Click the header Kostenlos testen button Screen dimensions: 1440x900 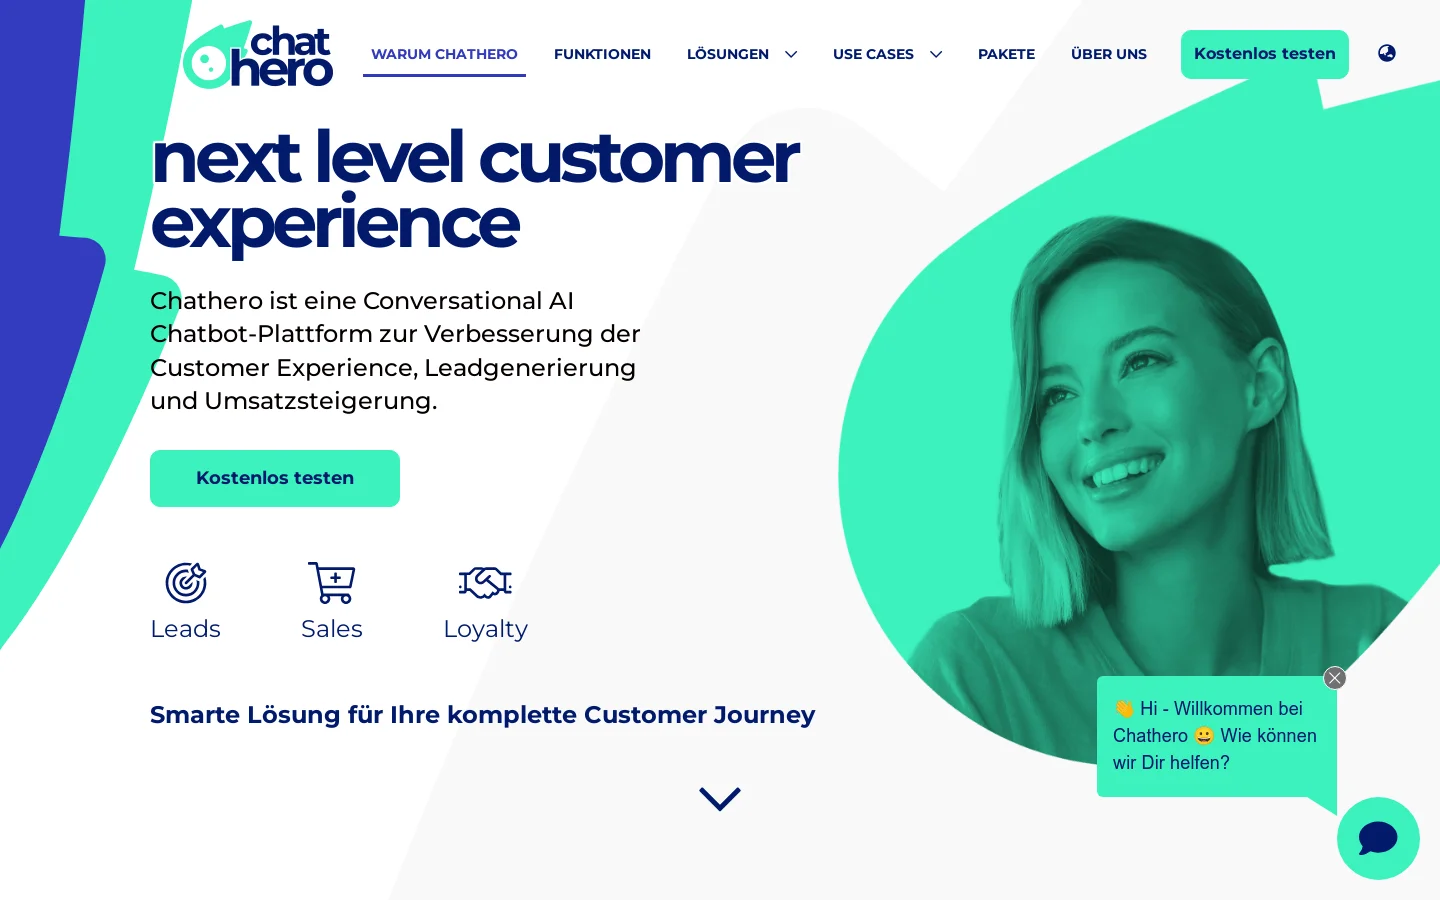[x=1265, y=54]
